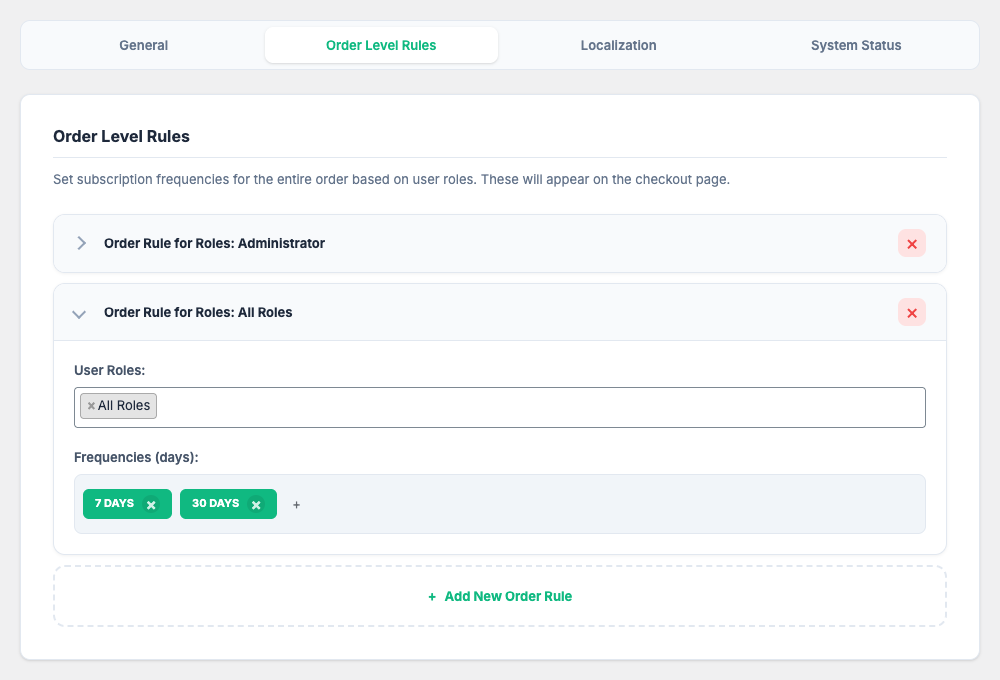Remove the All Roles tag from User Roles
The image size is (1000, 680).
[91, 406]
